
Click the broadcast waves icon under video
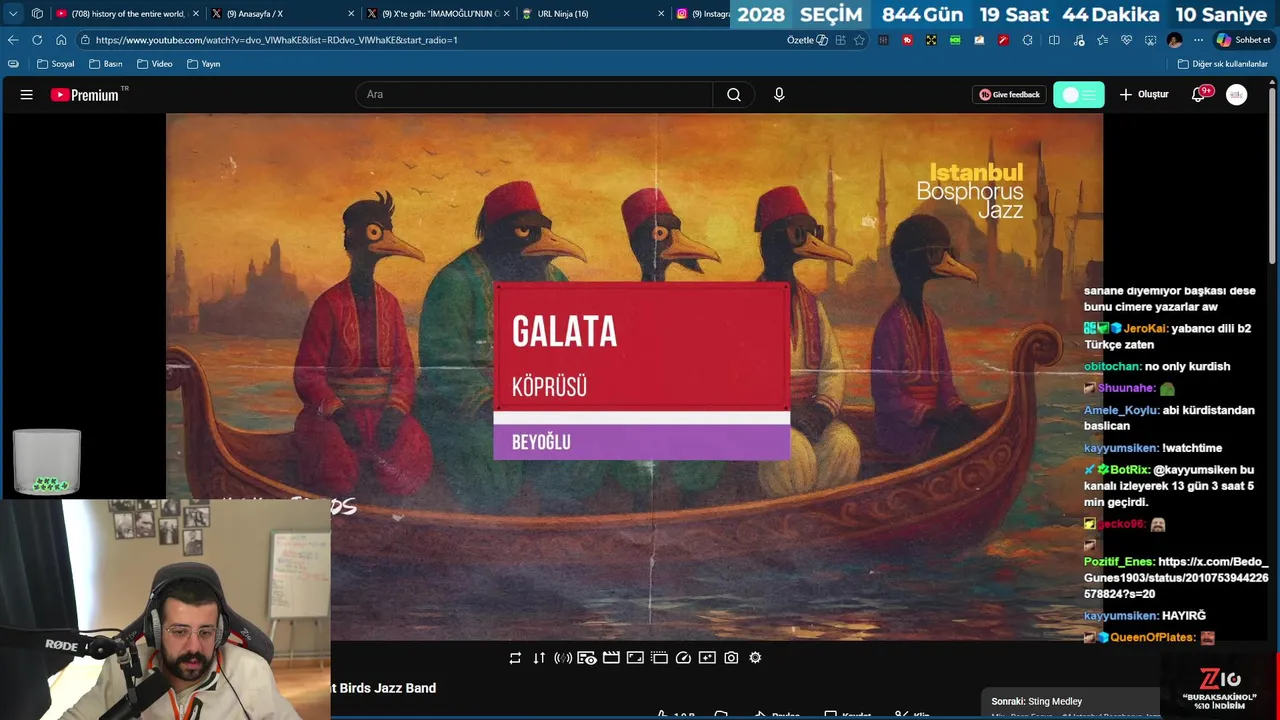click(x=563, y=658)
